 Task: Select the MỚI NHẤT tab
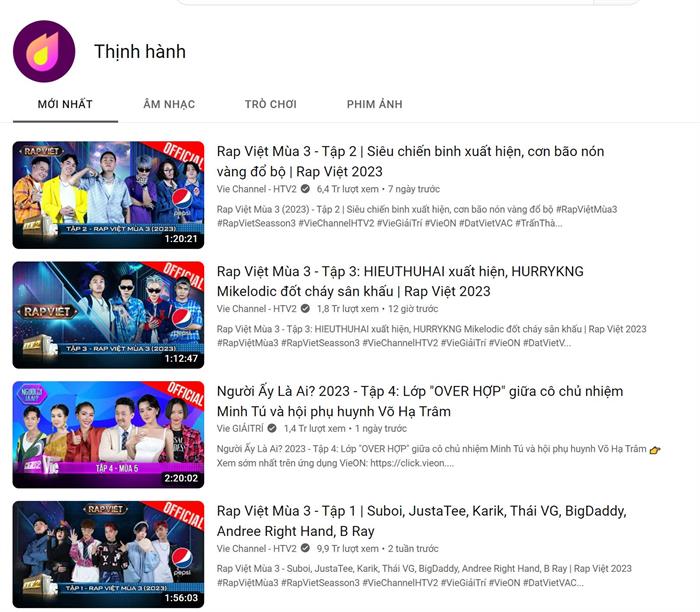(65, 104)
